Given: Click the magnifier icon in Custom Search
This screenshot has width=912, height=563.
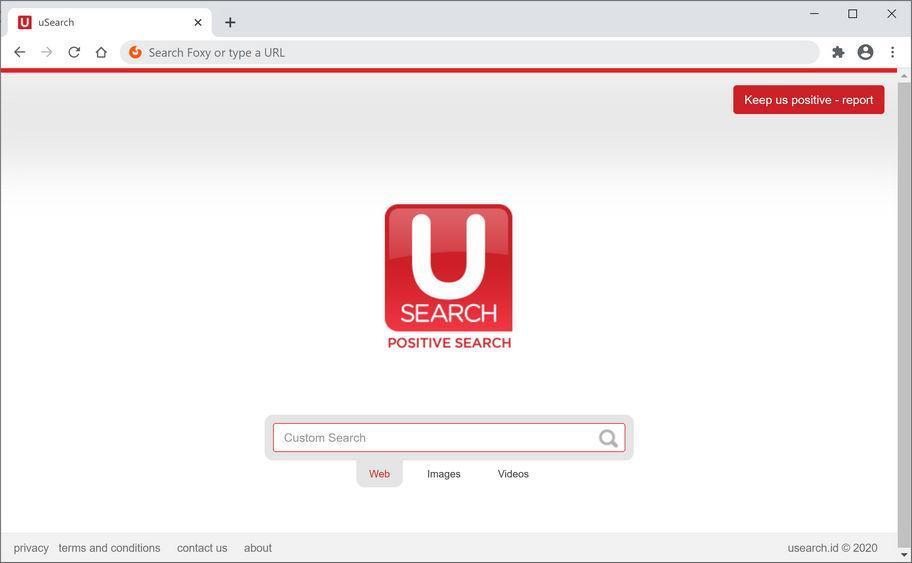Looking at the screenshot, I should coord(608,438).
